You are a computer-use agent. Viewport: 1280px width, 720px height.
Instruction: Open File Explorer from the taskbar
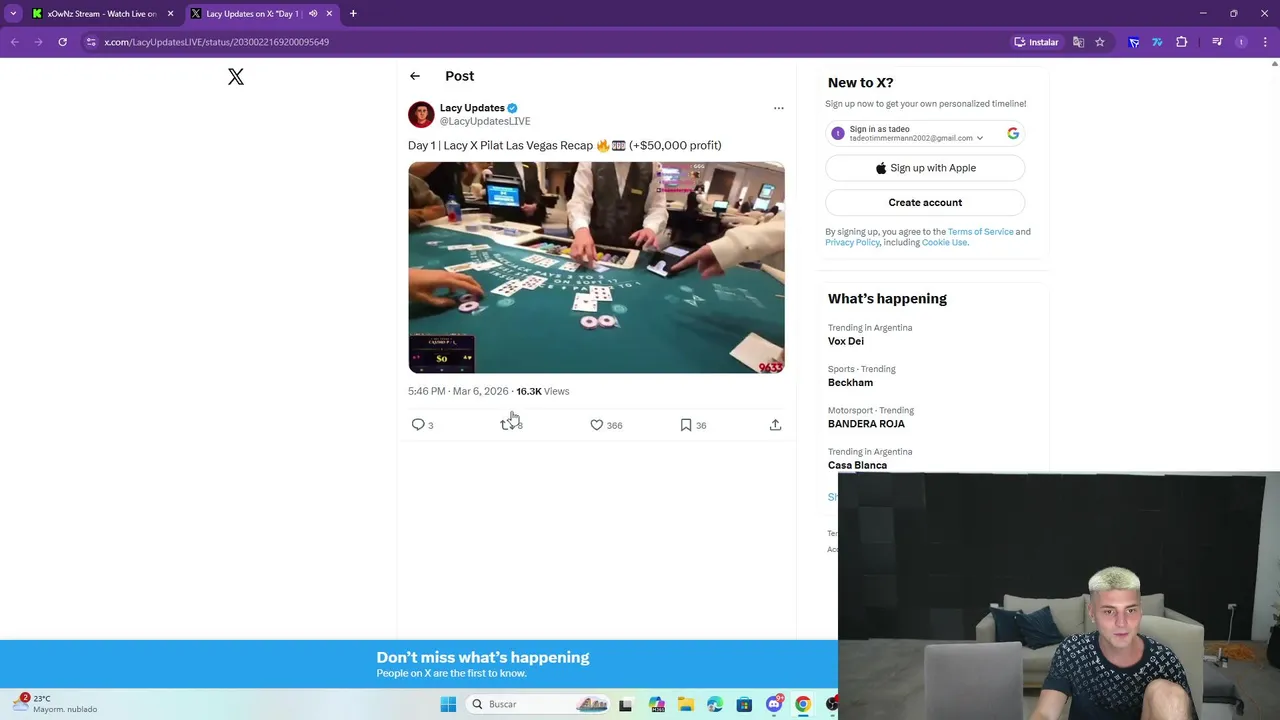pyautogui.click(x=686, y=704)
